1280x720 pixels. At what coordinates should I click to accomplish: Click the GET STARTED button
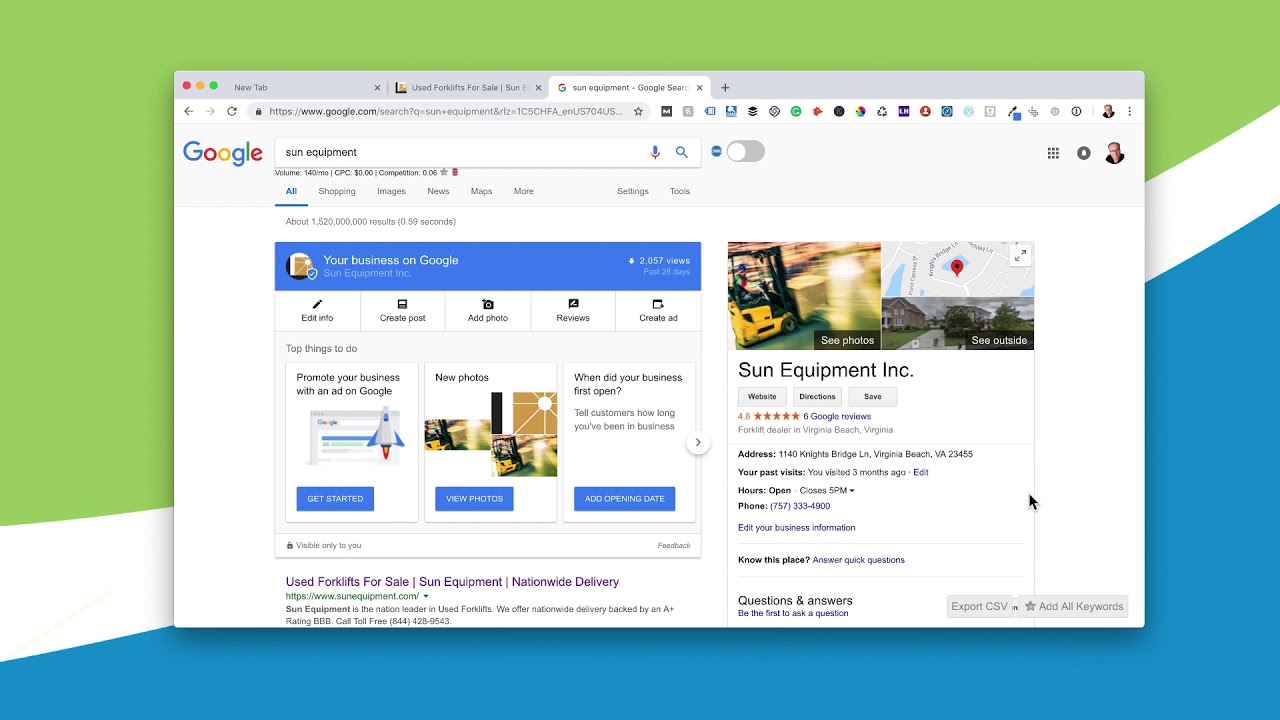(x=335, y=499)
